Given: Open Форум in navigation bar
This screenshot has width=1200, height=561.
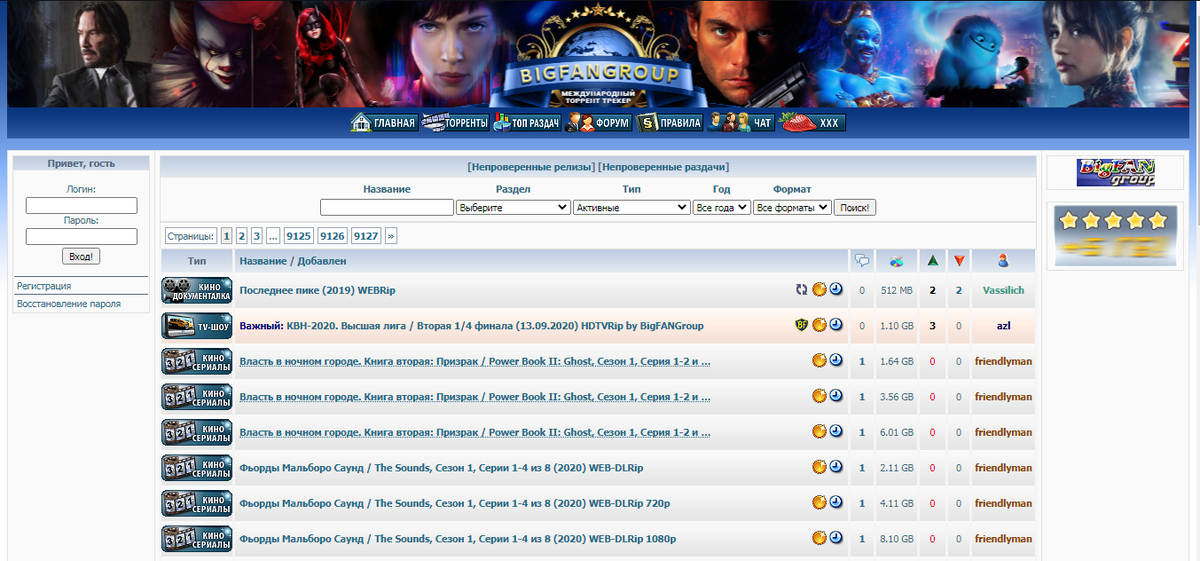Looking at the screenshot, I should (599, 123).
